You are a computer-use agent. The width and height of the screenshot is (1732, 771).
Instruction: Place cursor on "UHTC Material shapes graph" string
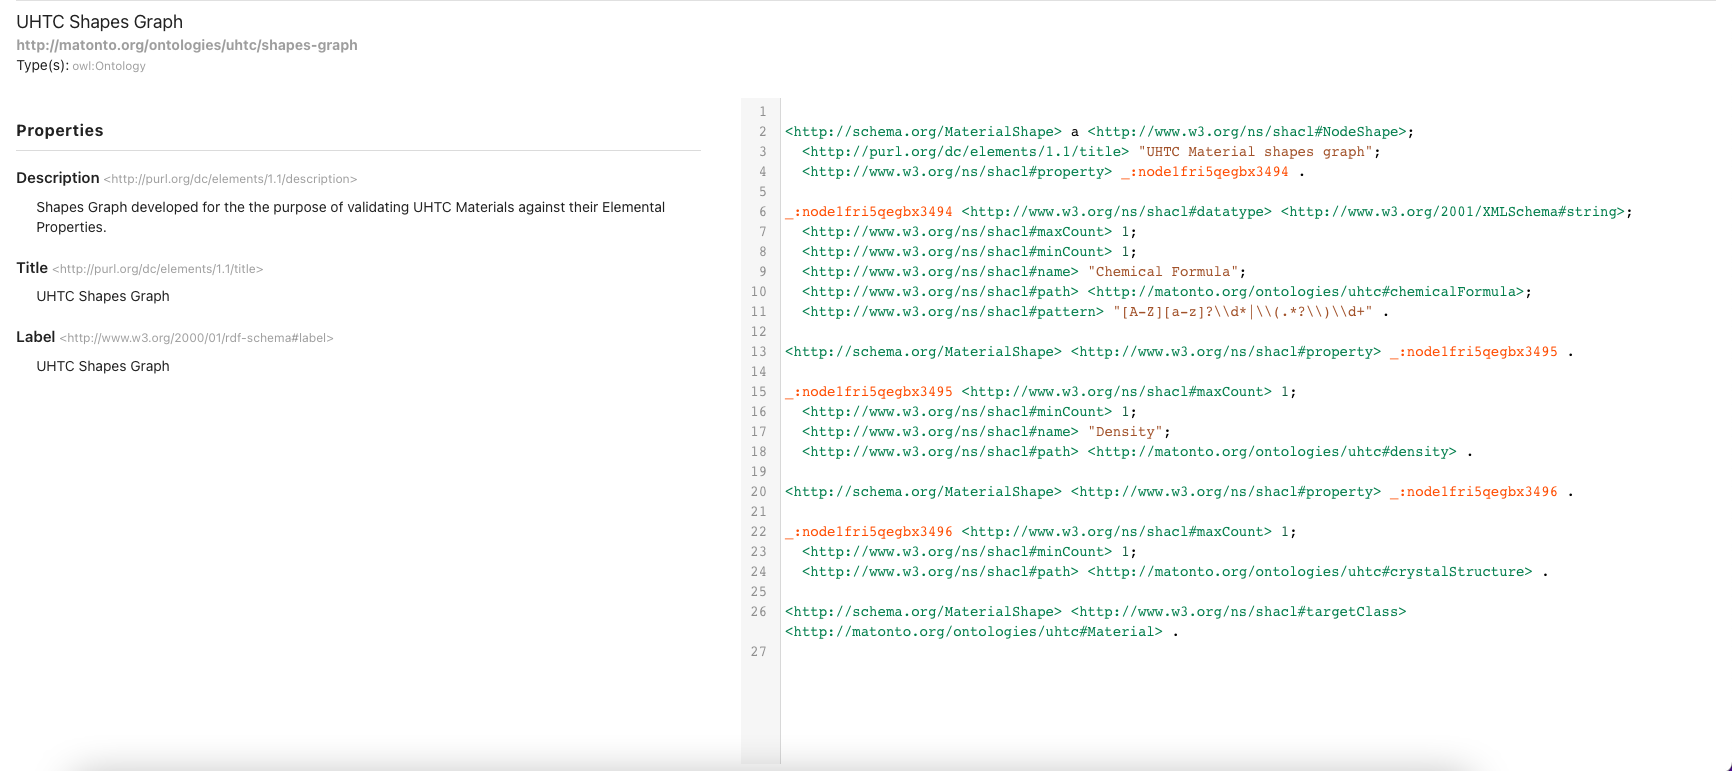pos(1255,152)
